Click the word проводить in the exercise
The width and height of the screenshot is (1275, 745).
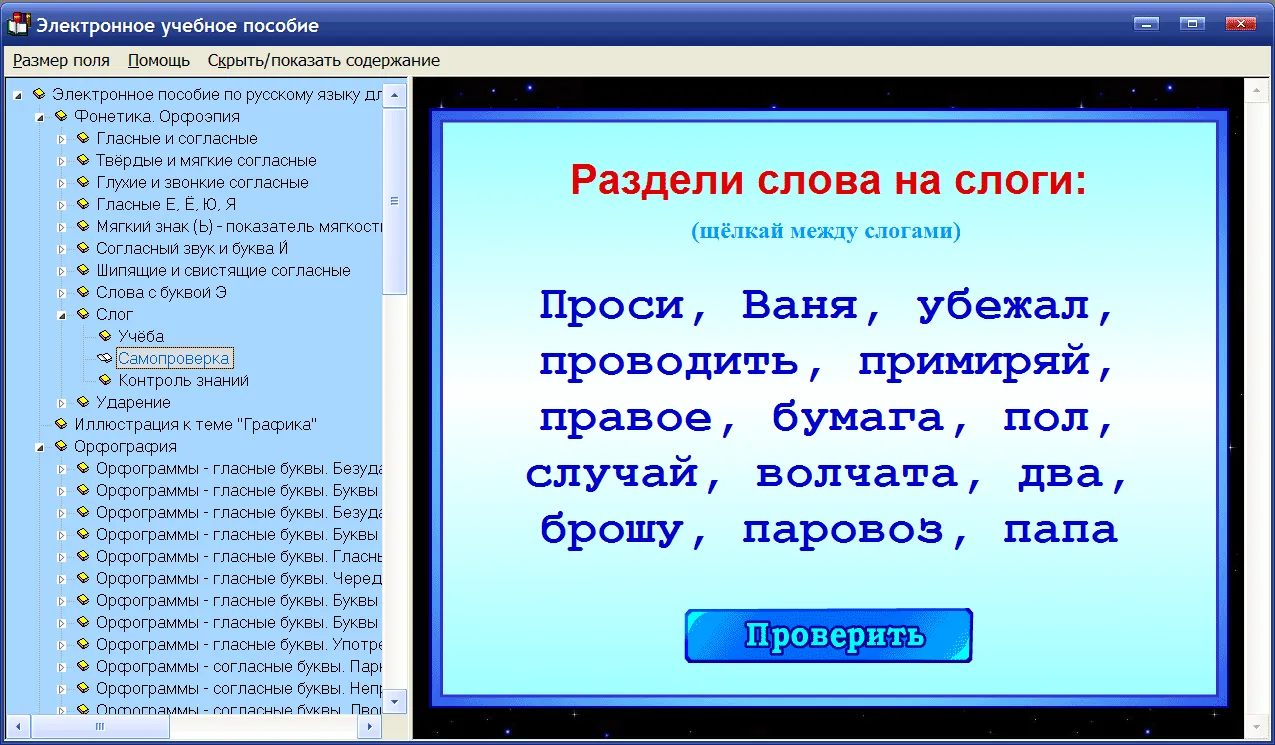click(670, 362)
